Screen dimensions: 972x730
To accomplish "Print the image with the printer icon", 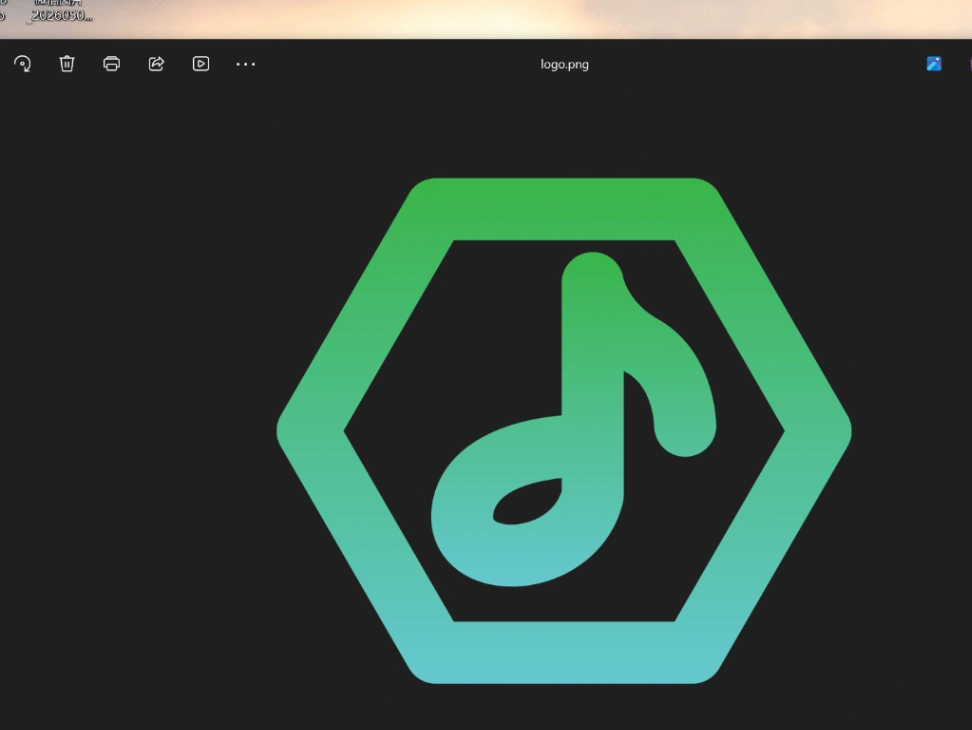I will [112, 64].
